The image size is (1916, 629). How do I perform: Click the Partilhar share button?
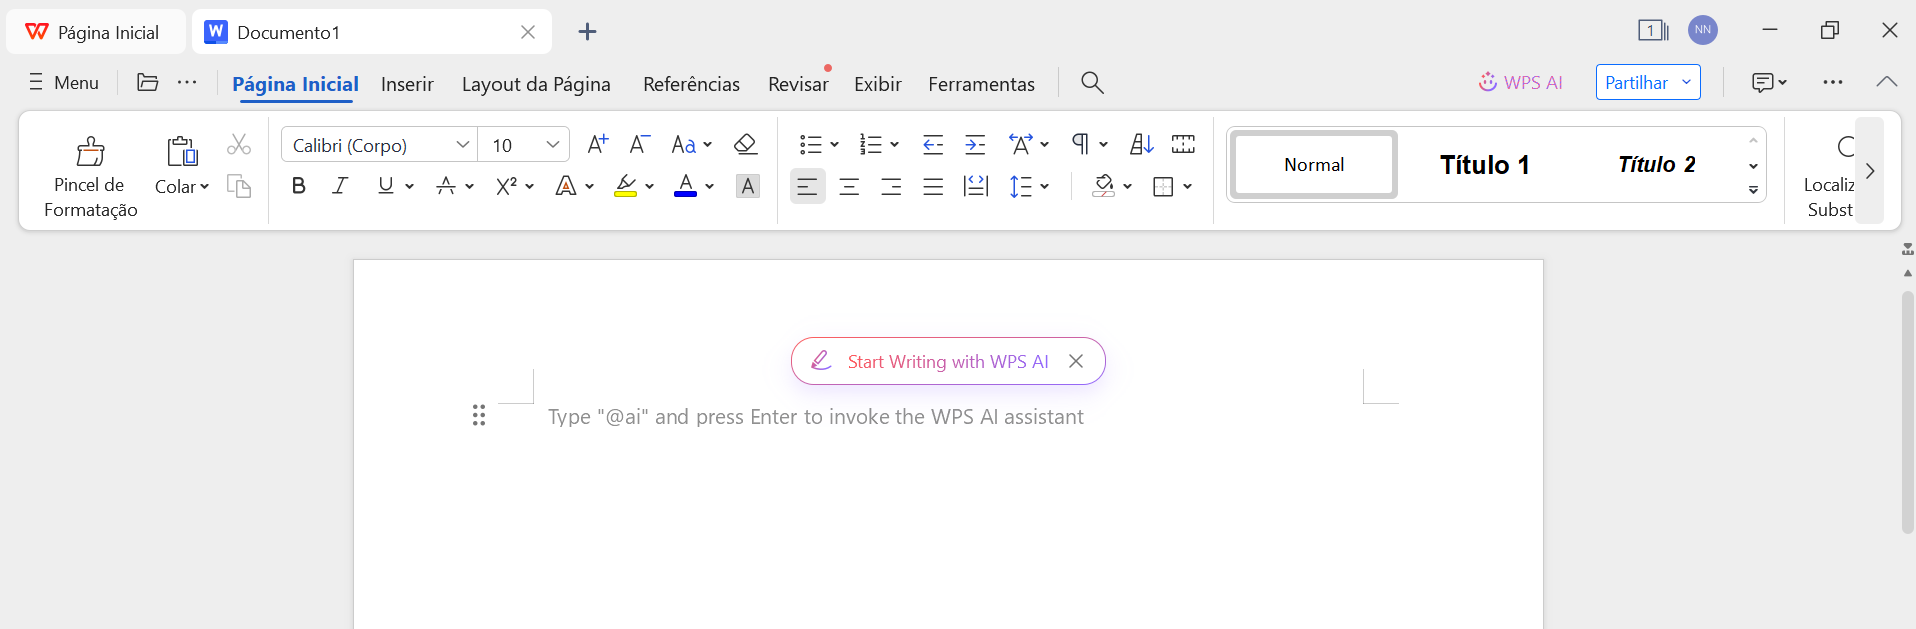coord(1648,82)
